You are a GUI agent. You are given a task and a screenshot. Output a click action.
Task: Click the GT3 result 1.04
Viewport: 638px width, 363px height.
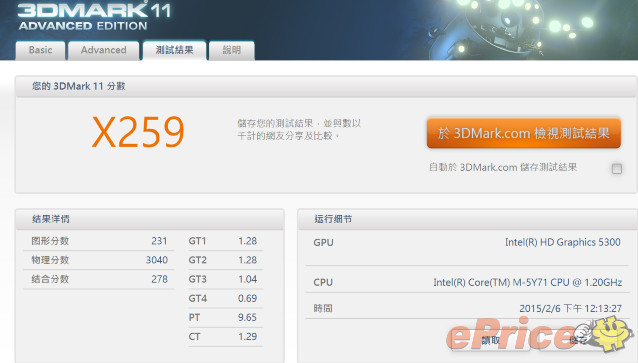pos(247,279)
